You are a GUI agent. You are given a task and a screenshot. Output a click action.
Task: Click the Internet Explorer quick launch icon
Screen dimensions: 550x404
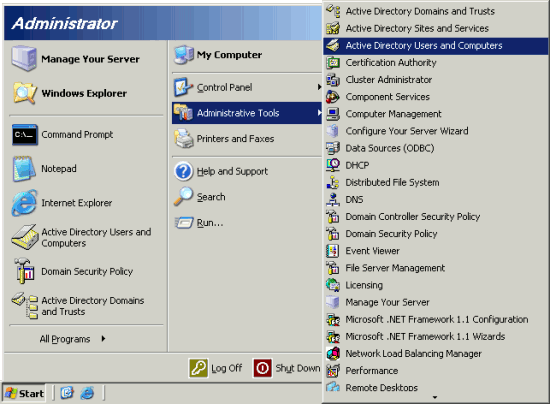87,393
